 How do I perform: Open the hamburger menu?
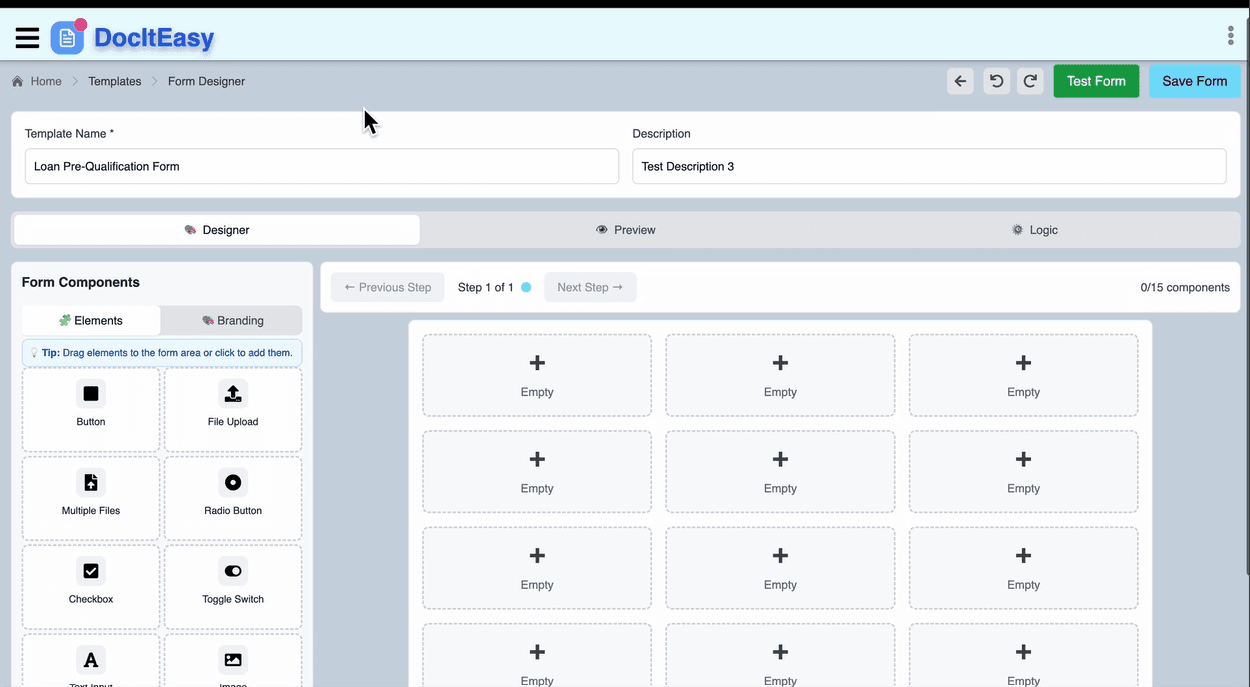click(27, 37)
